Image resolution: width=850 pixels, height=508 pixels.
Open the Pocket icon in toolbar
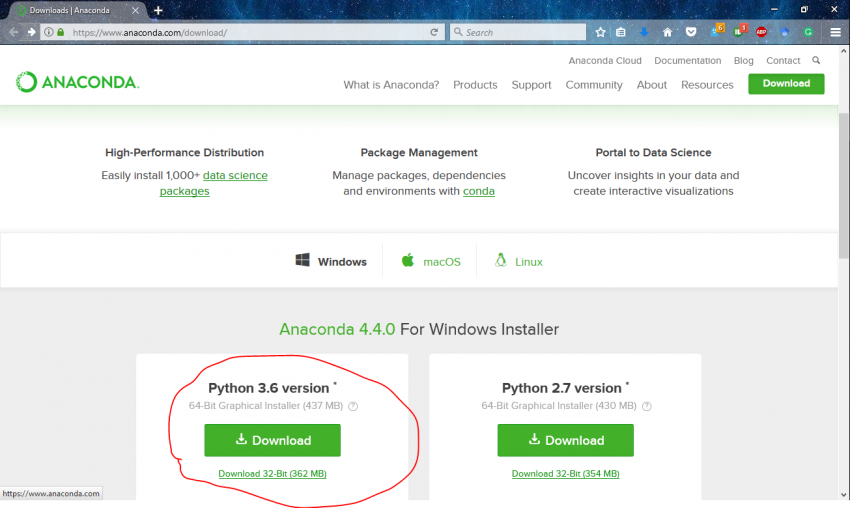click(x=691, y=32)
